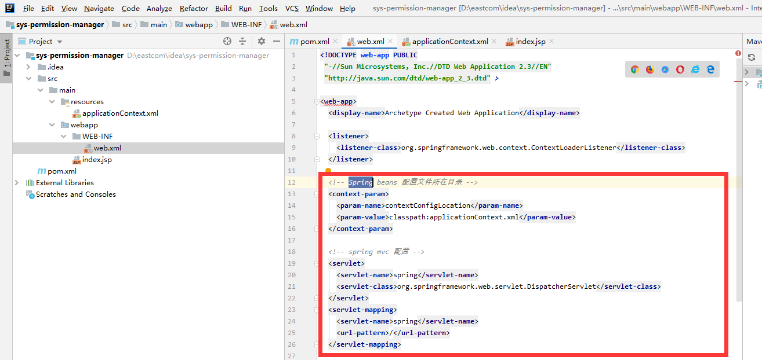
Task: Fold the servlet tag at line 19
Action: point(316,263)
